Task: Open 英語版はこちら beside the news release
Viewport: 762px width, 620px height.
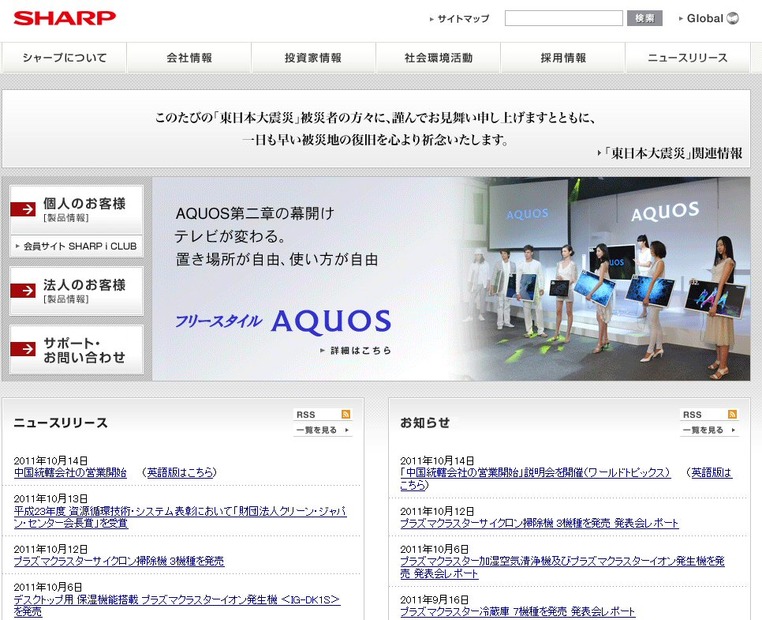Action: click(x=180, y=472)
